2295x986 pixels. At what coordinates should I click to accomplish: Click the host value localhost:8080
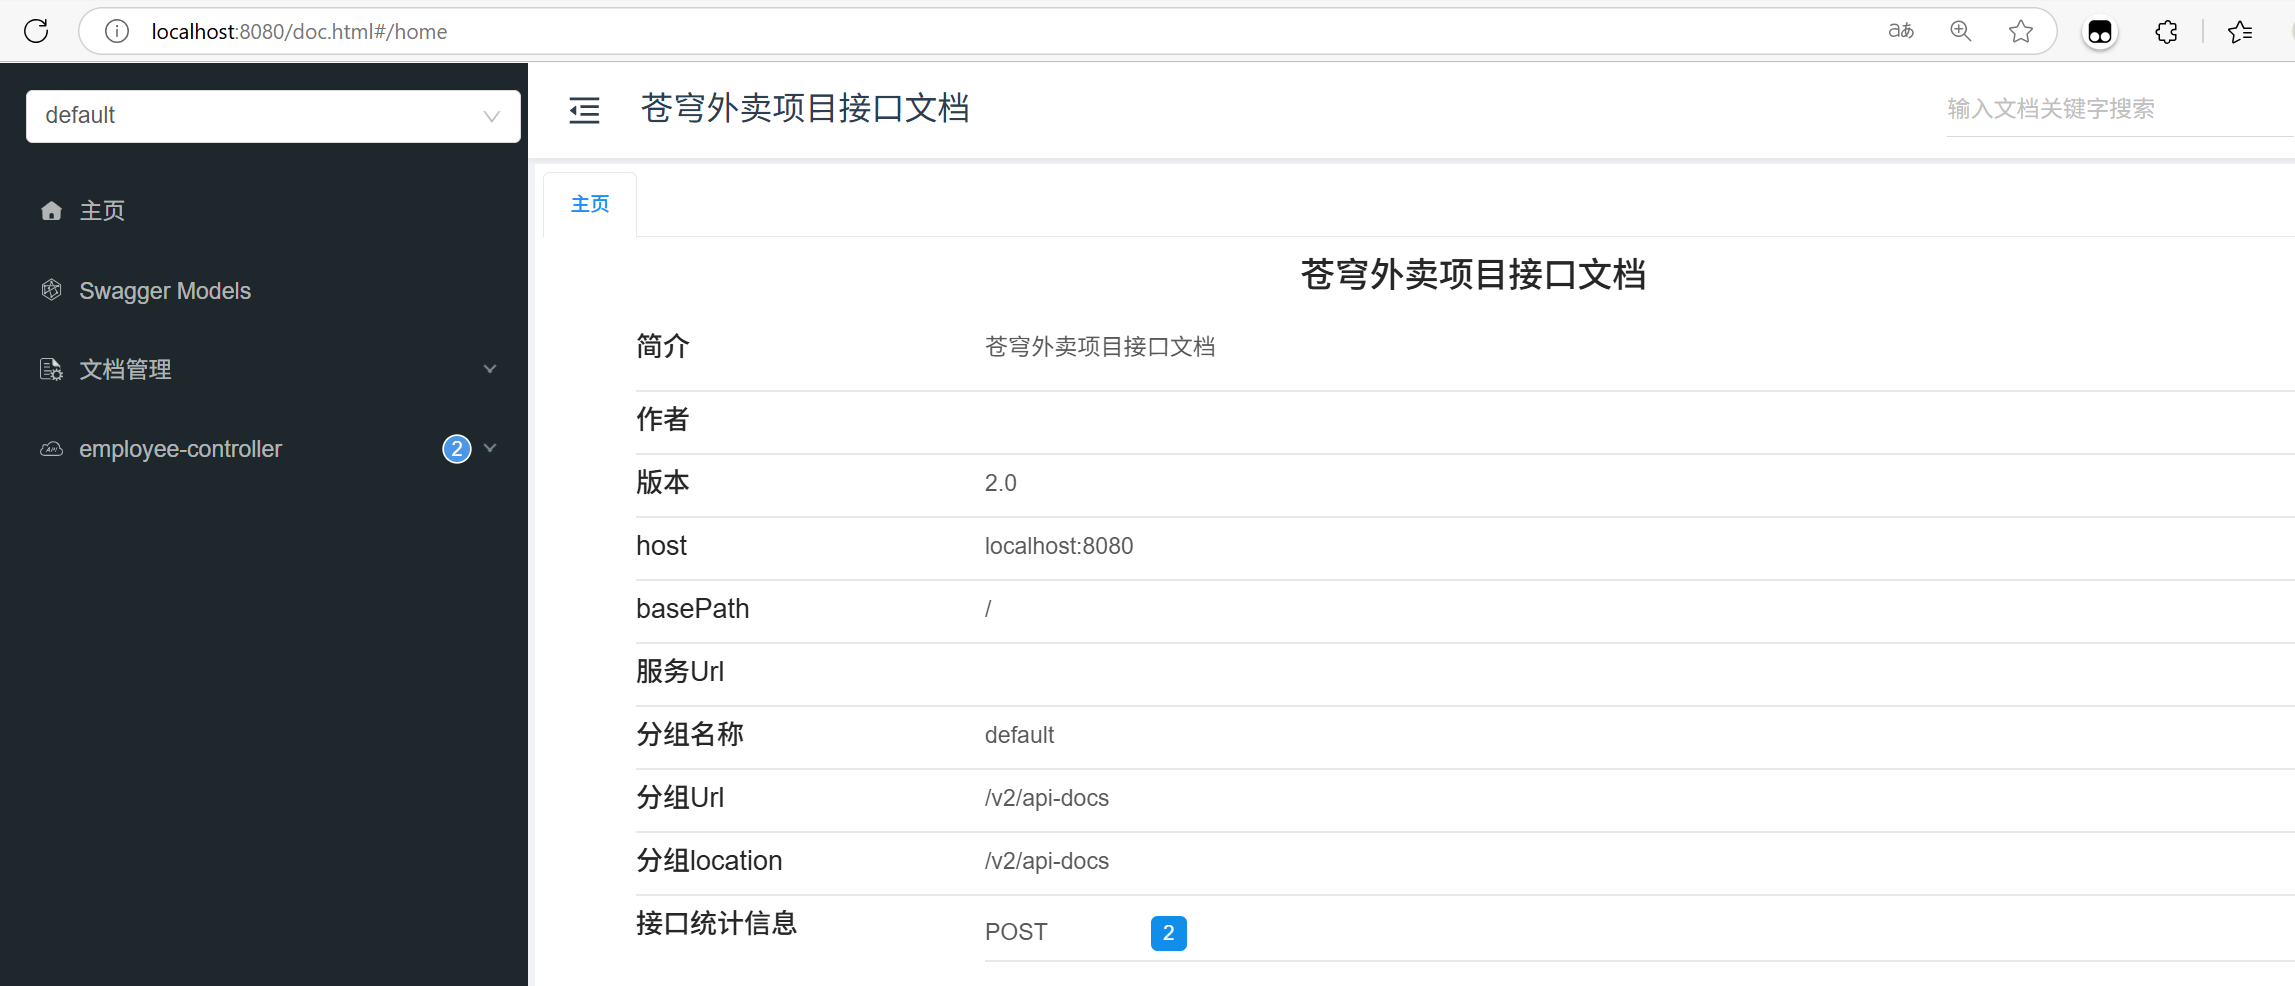(1059, 546)
